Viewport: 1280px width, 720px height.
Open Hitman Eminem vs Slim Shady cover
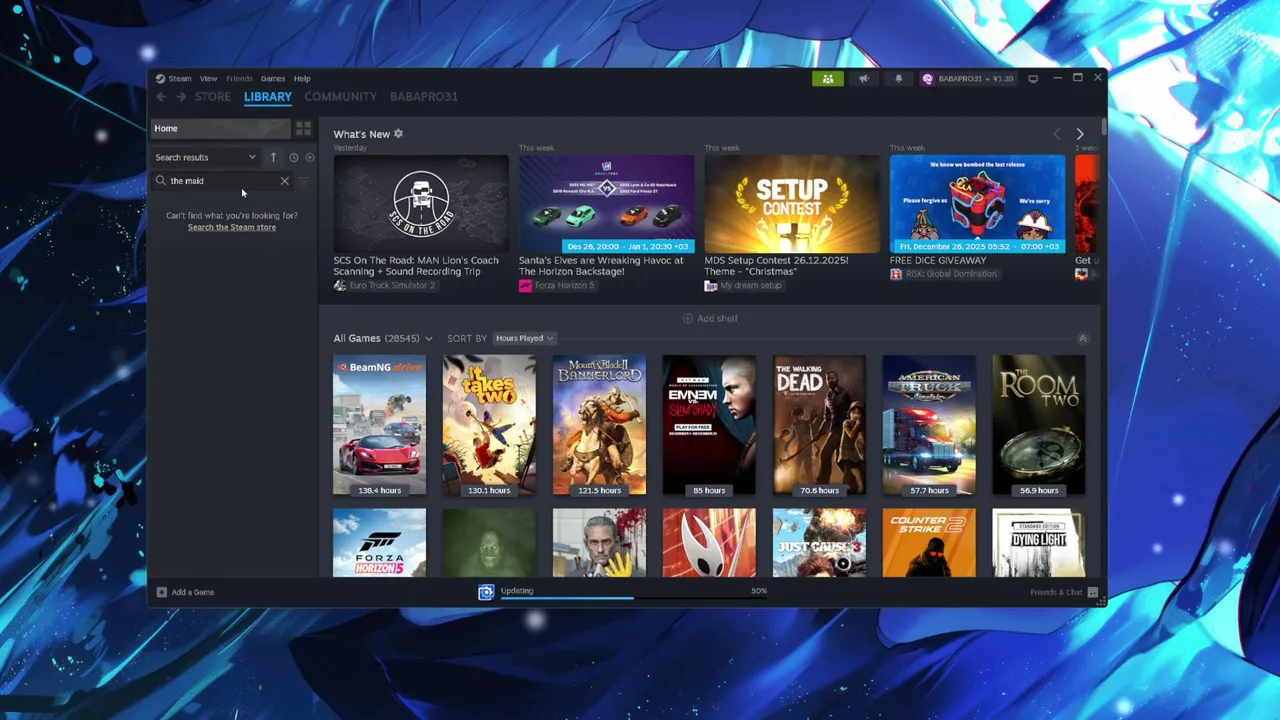point(709,425)
